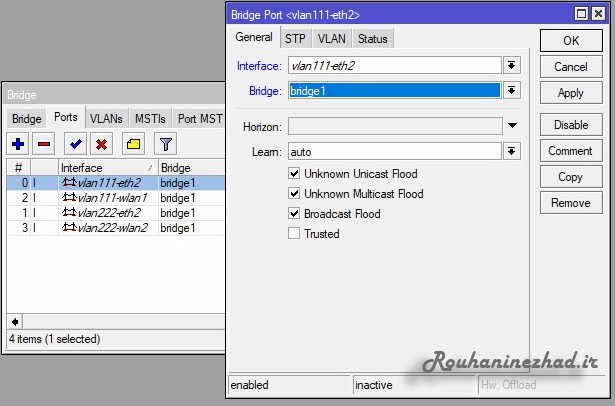Select the vlan222-eth2 port row

(110, 213)
